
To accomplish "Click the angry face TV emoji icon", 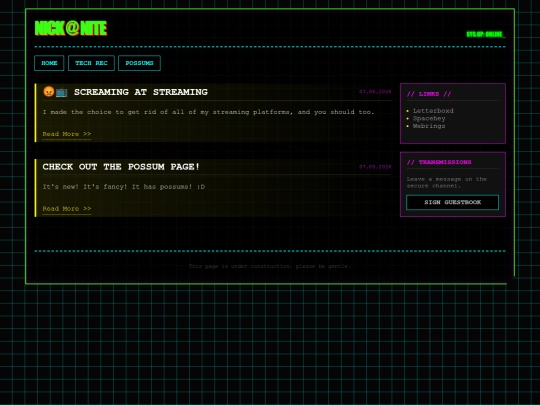I will (55, 92).
